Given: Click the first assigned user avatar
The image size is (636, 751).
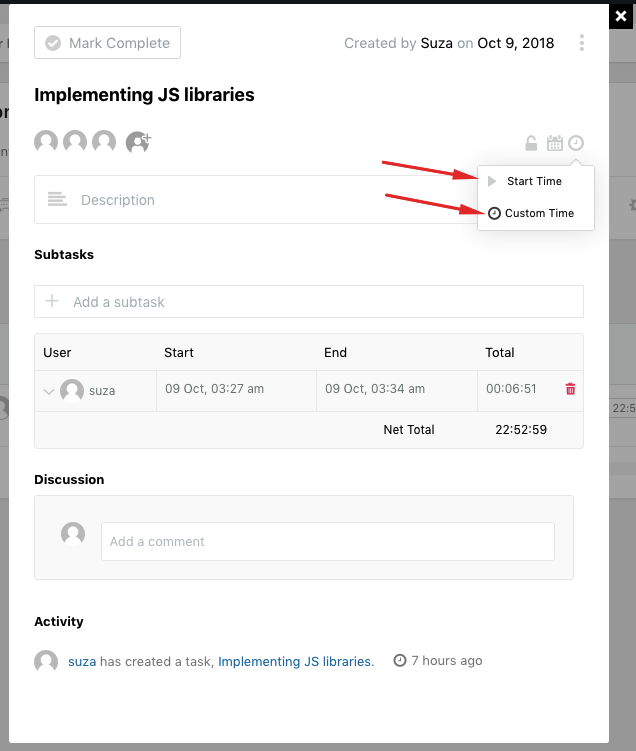Looking at the screenshot, I should click(x=46, y=142).
